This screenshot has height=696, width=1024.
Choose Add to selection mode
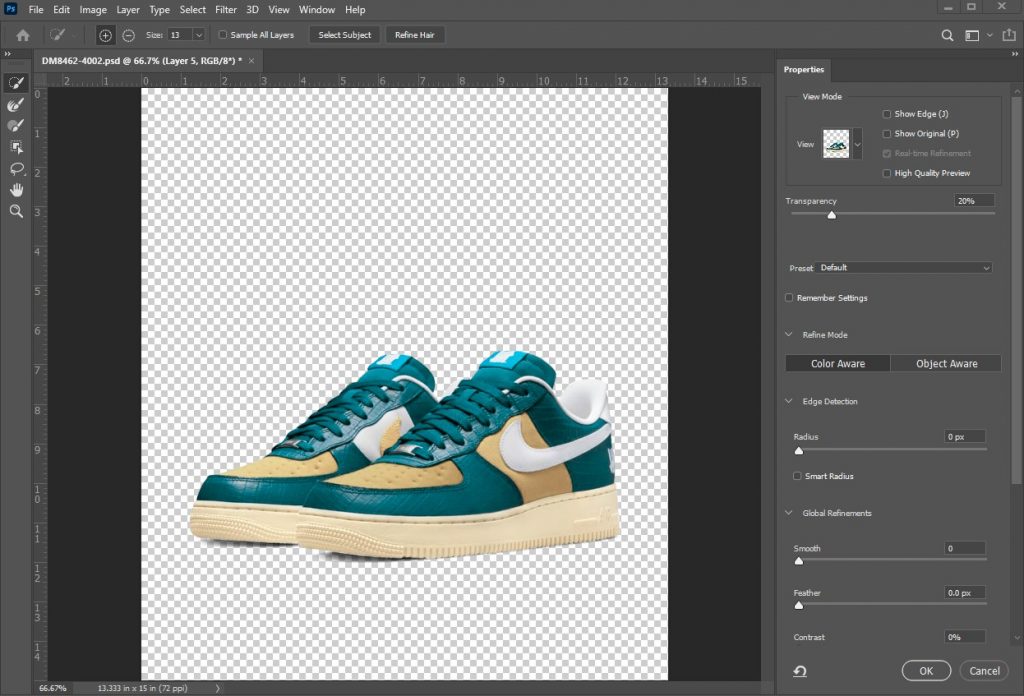coord(105,35)
